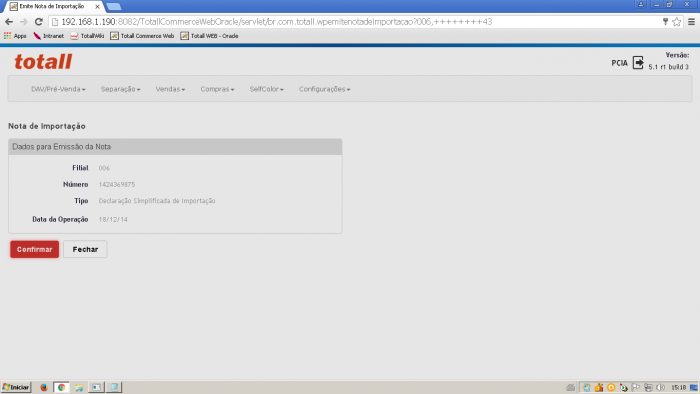The height and width of the screenshot is (394, 700).
Task: Open the Iniciar start menu
Action: click(x=16, y=387)
